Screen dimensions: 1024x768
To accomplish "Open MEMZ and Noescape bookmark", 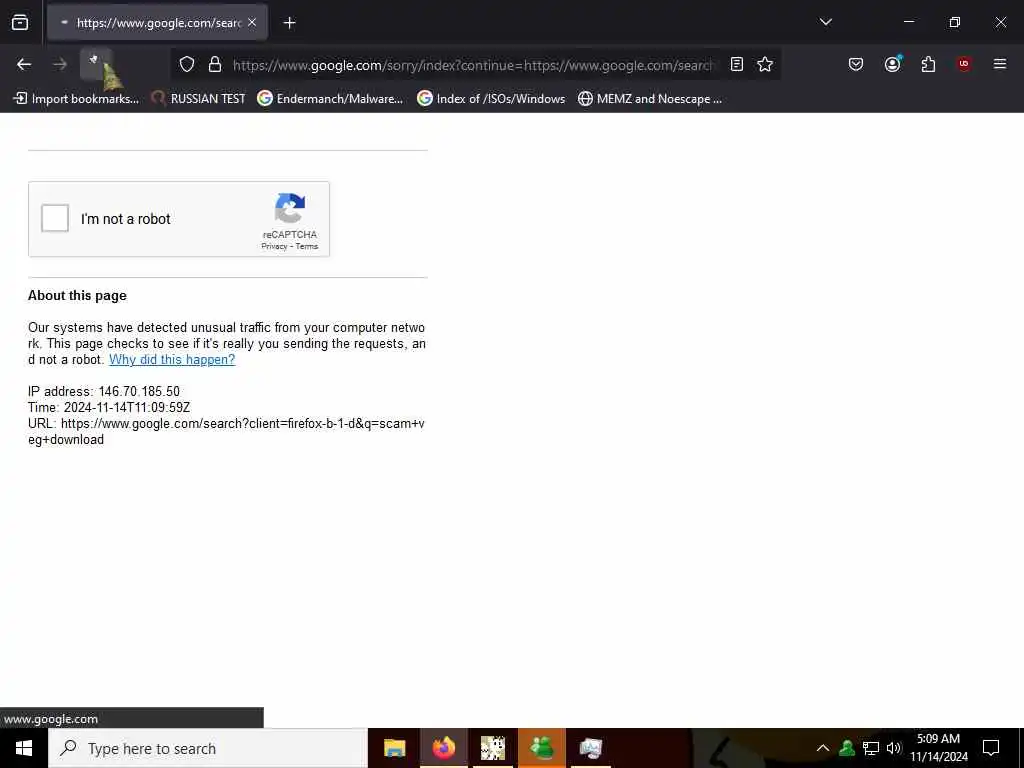I will point(650,99).
